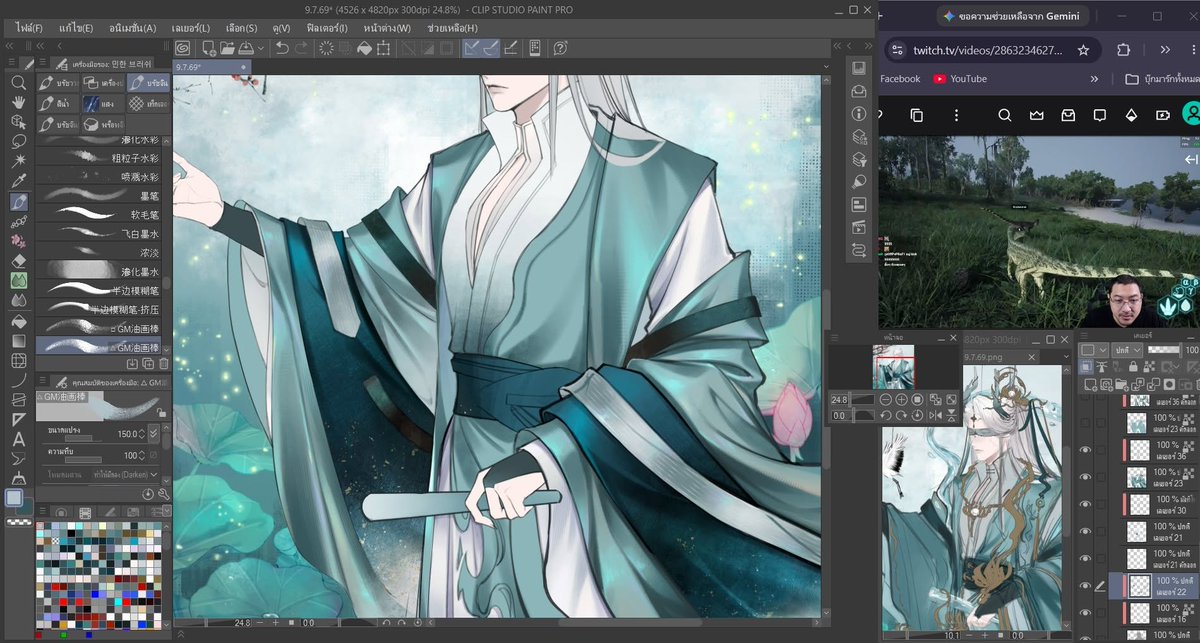Open Facebook bookmark in Chrome
1200x643 pixels.
900,79
